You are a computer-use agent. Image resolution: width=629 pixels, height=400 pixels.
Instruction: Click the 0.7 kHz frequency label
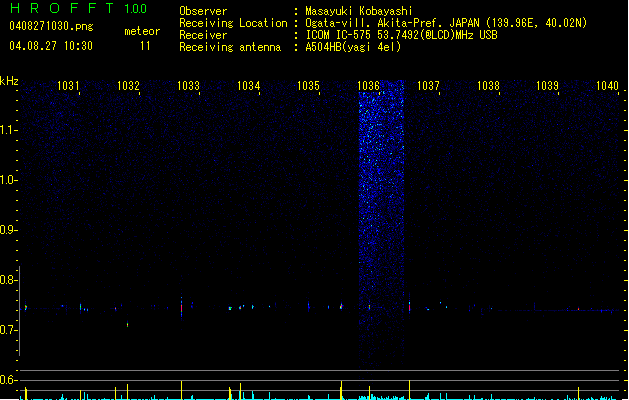(x=7, y=330)
